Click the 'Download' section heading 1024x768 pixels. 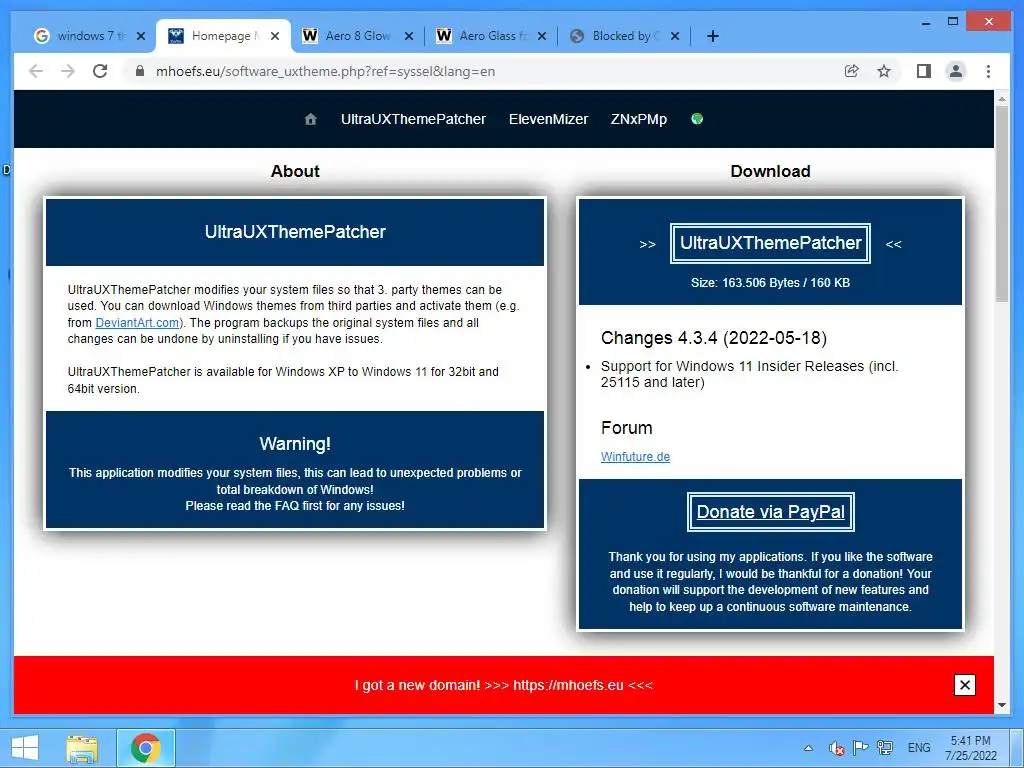771,171
